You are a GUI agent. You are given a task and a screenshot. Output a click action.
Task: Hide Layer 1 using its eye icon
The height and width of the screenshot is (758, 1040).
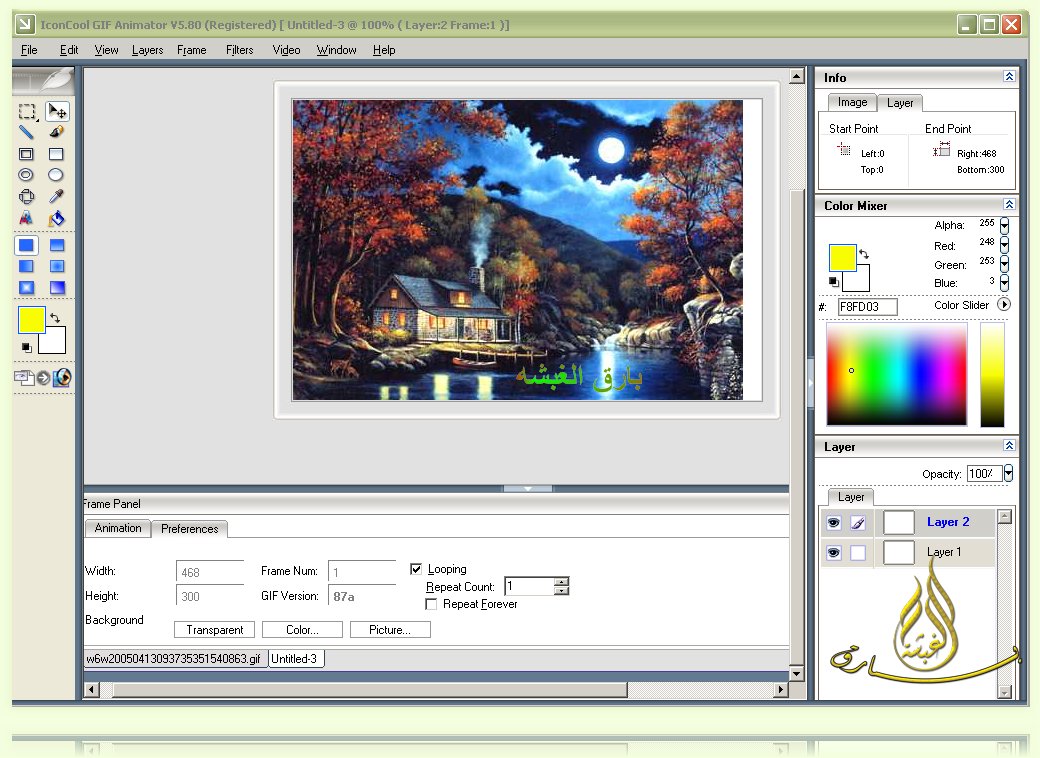point(834,552)
